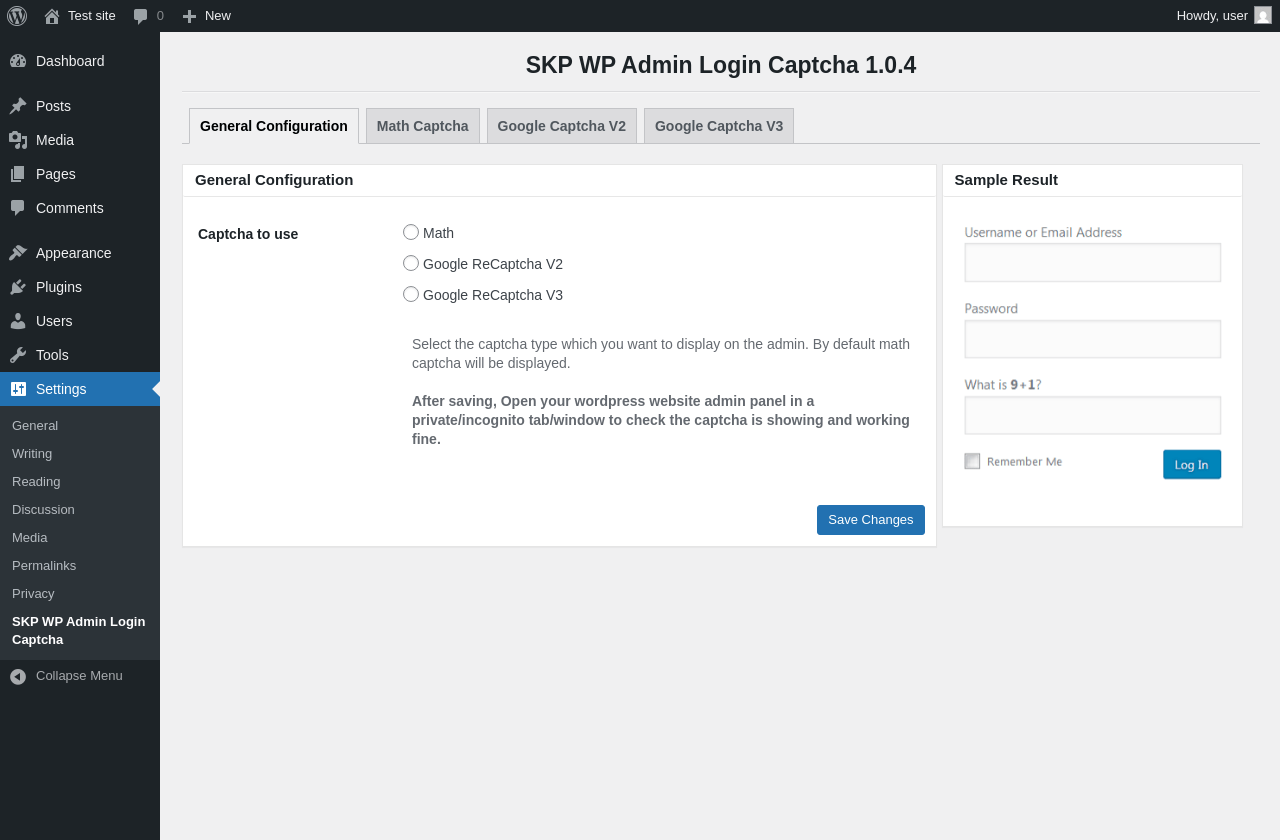Open the Appearance menu label
The width and height of the screenshot is (1280, 840).
(x=74, y=253)
